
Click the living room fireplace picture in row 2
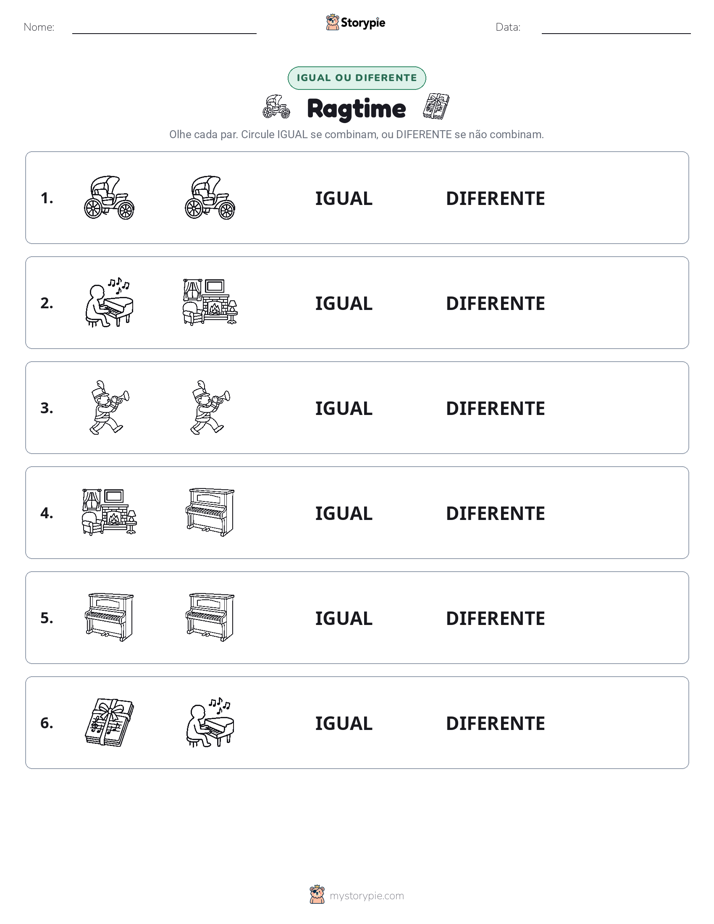[210, 302]
